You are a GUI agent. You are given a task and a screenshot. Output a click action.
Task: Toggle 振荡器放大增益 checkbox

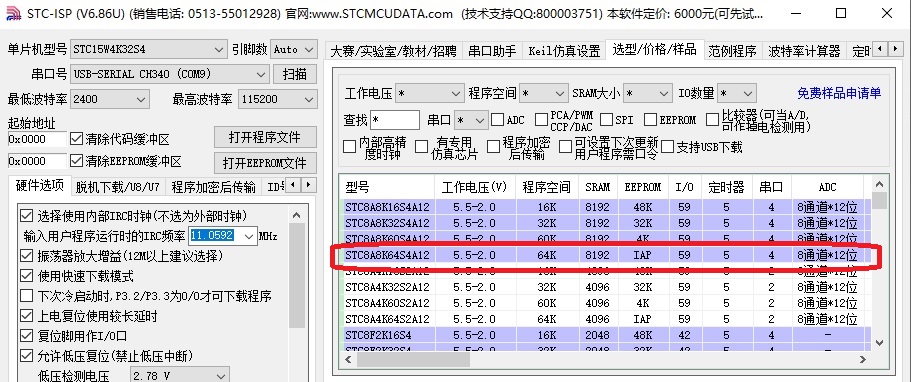[x=26, y=256]
